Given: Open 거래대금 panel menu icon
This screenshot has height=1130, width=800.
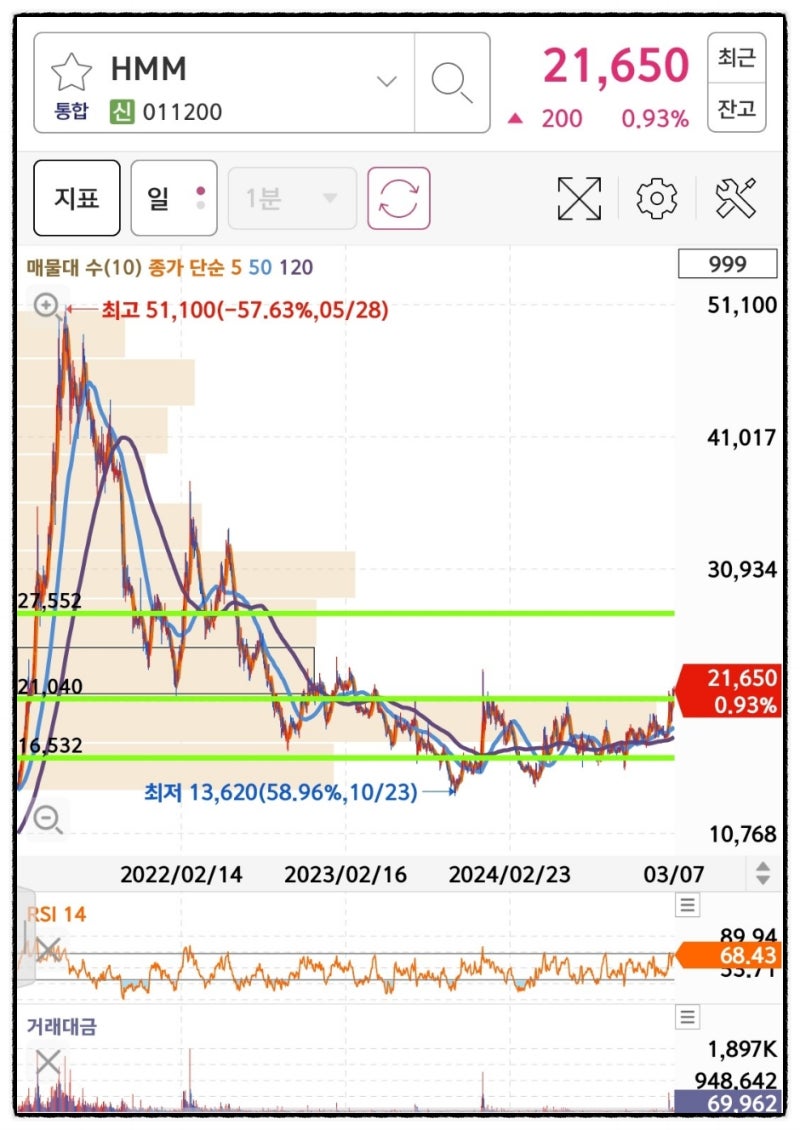Looking at the screenshot, I should pos(688,1017).
